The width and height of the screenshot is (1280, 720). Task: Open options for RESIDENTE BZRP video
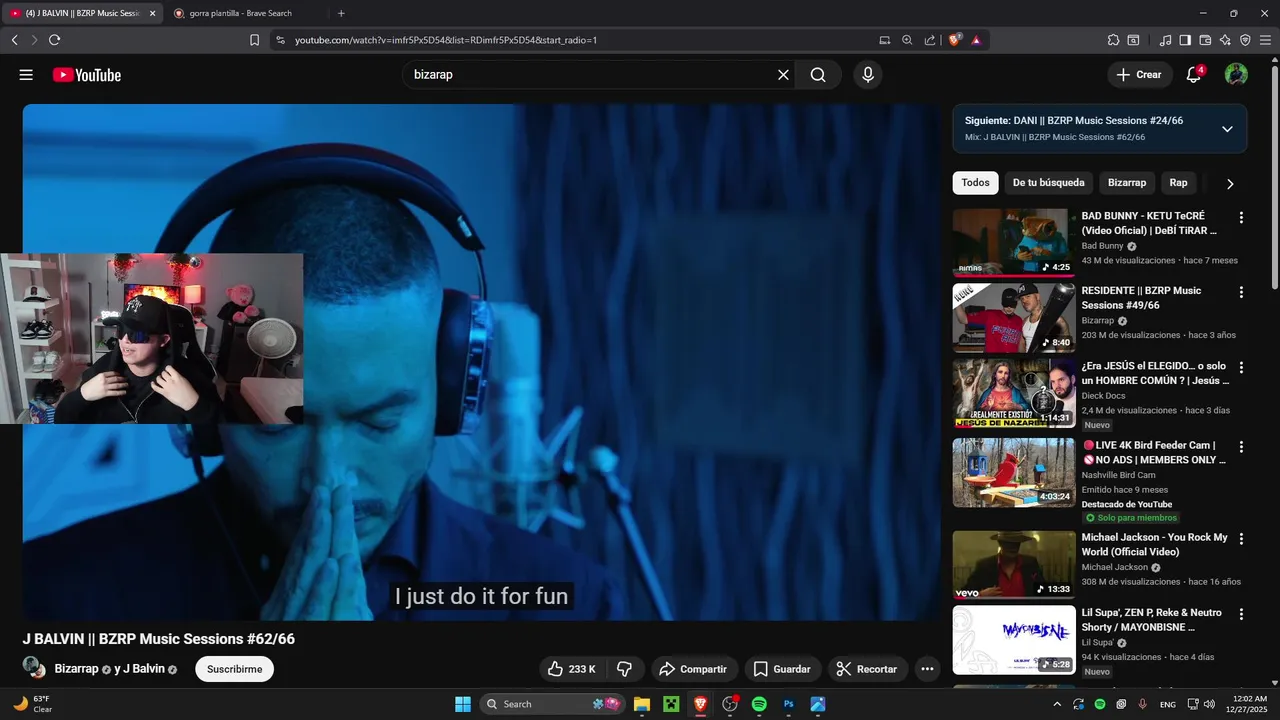tap(1241, 293)
